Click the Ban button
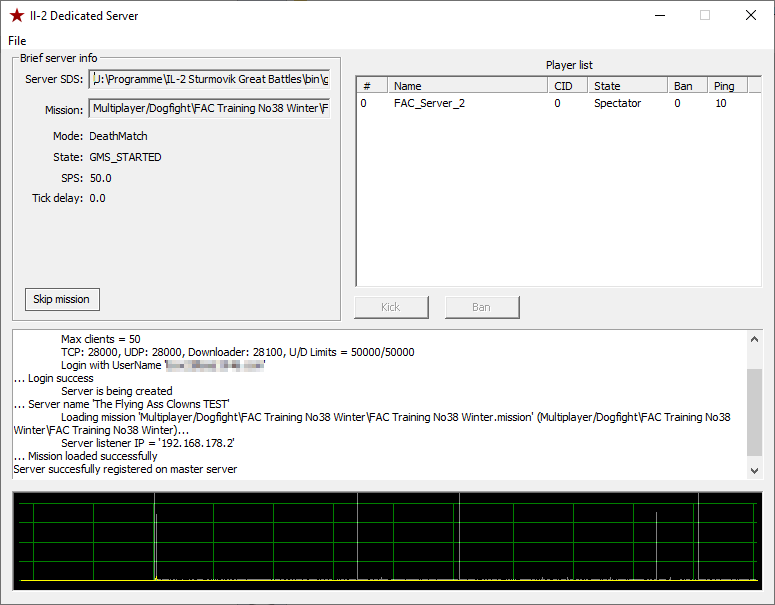The width and height of the screenshot is (775, 605). coord(482,307)
